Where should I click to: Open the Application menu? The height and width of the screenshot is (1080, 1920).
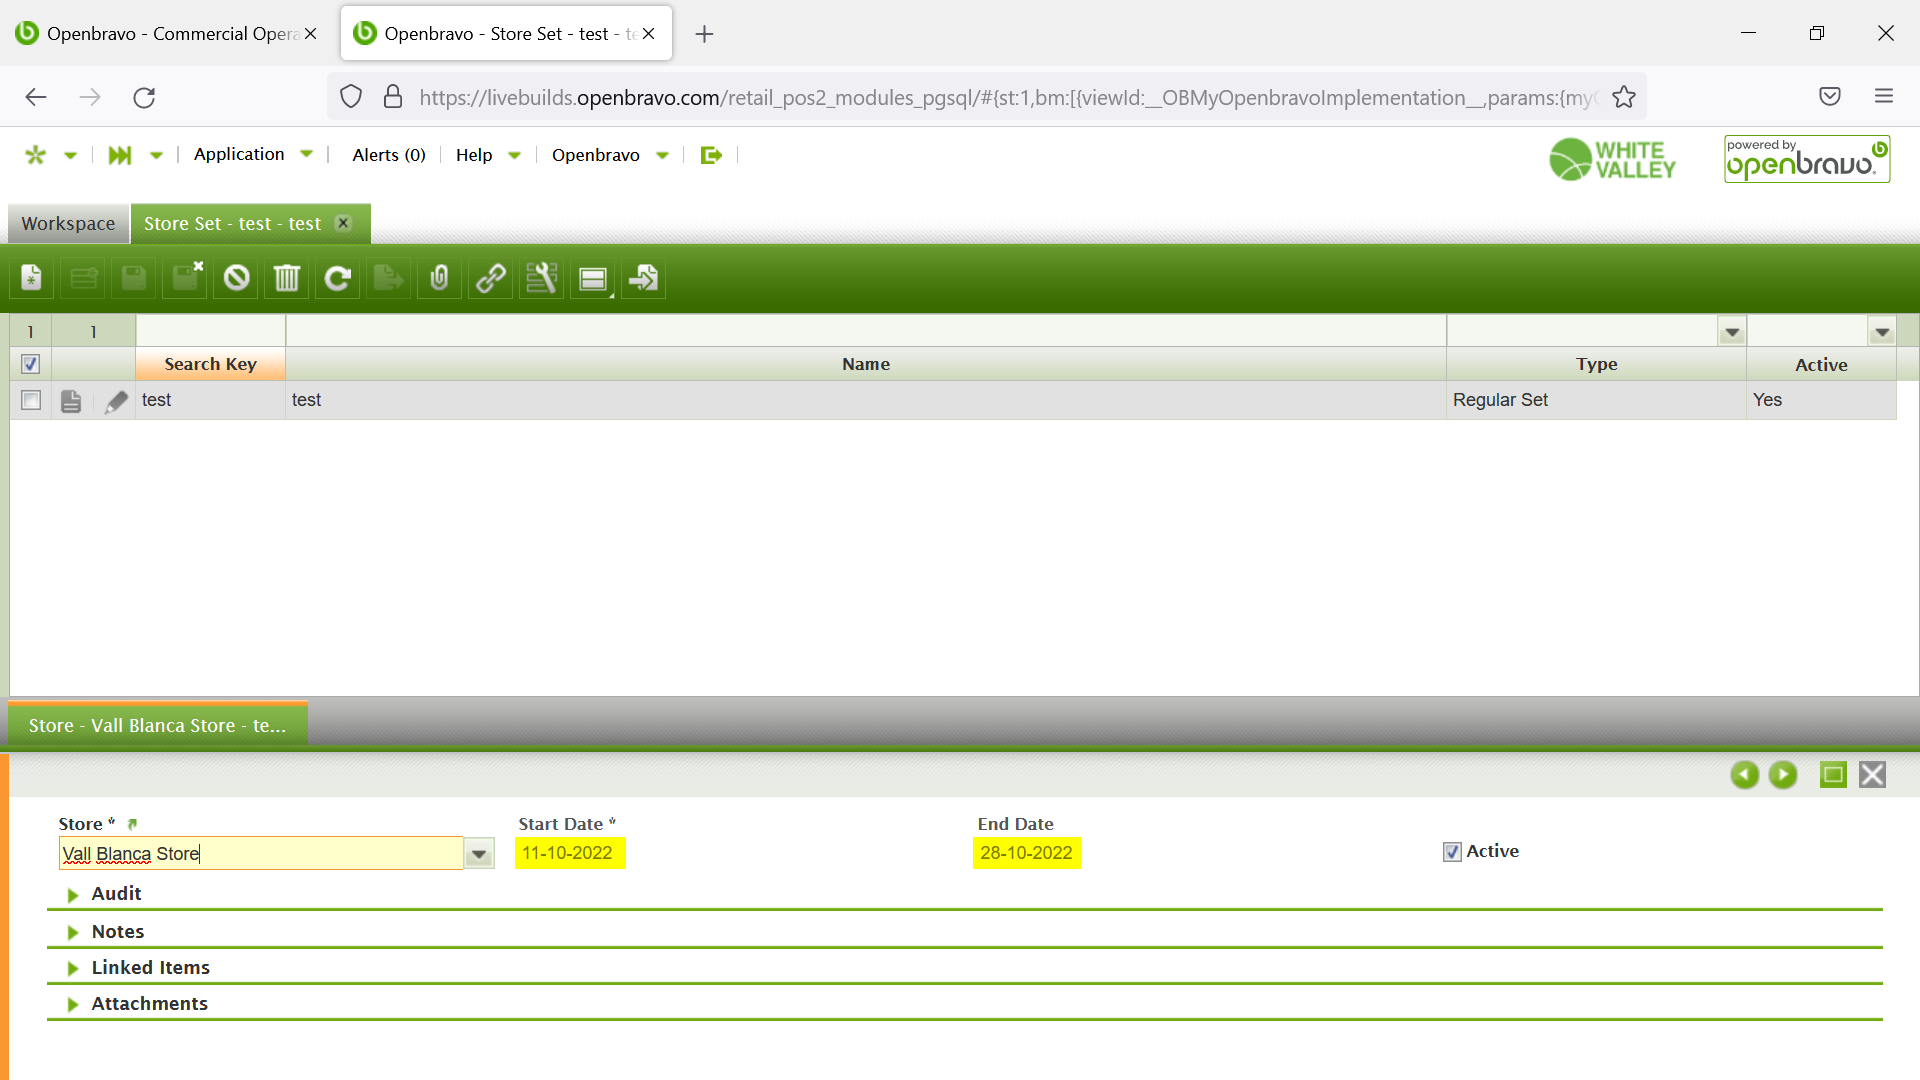240,154
